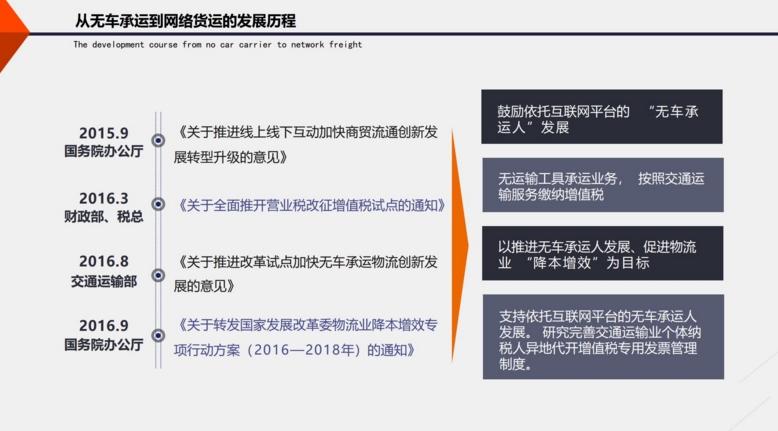The height and width of the screenshot is (431, 778).
Task: Click document title 关于推进线上线下互动加快商贸流通
Action: [x=306, y=144]
